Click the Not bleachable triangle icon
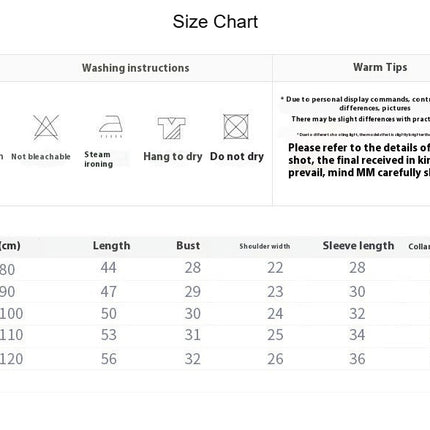Viewport: 430px width, 430px height. click(x=46, y=127)
